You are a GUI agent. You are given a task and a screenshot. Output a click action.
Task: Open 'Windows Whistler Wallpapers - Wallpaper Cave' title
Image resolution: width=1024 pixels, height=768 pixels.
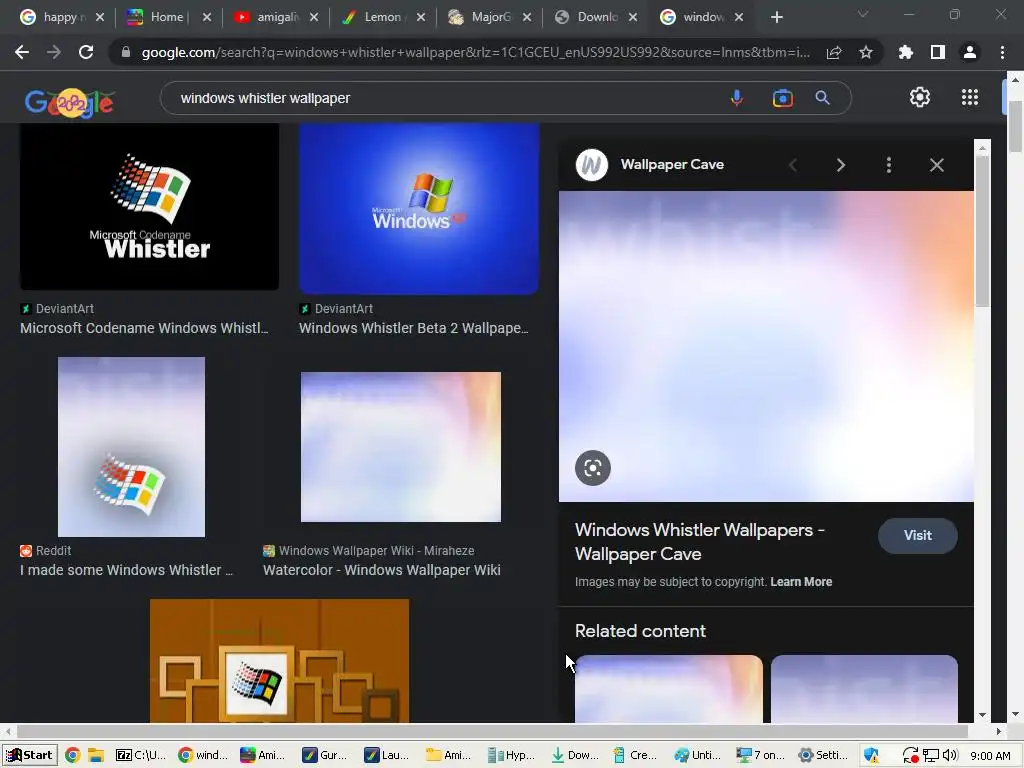pos(700,541)
